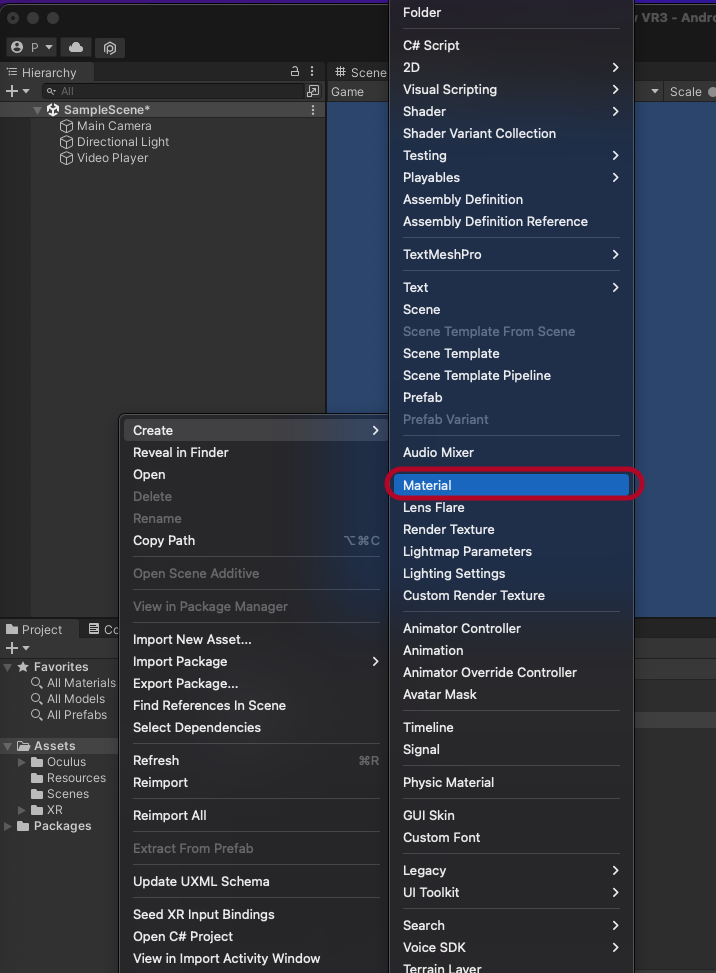
Task: Click Seed XR Input Bindings
Action: pos(256,915)
